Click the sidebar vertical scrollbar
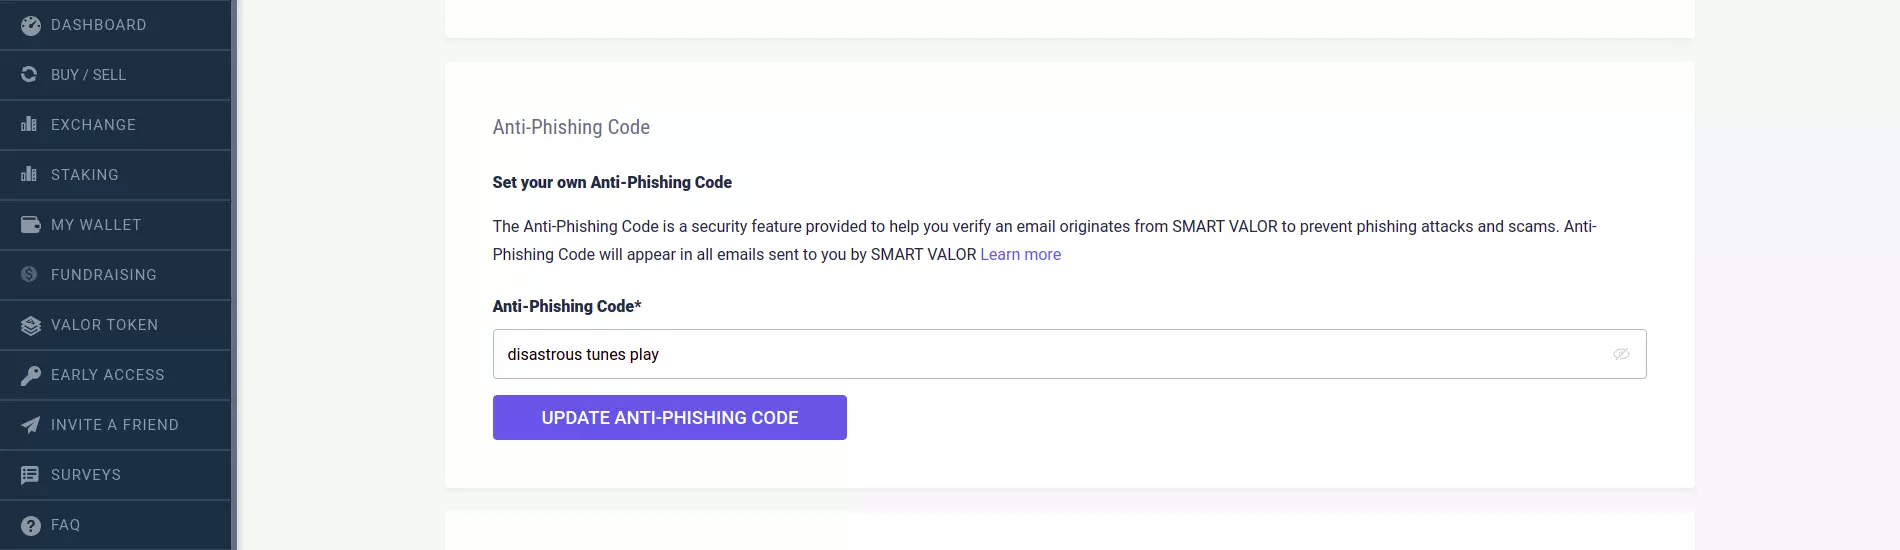Image resolution: width=1900 pixels, height=550 pixels. pyautogui.click(x=234, y=275)
